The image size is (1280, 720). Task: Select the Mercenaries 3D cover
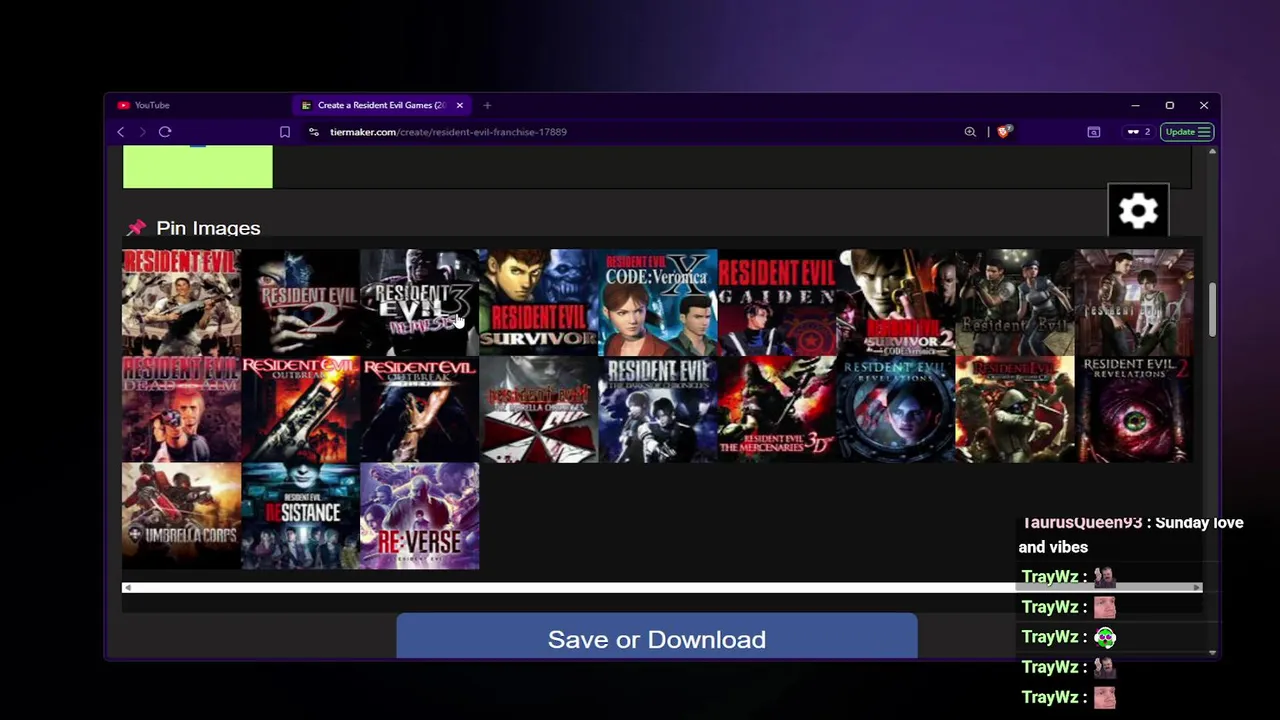(x=776, y=409)
